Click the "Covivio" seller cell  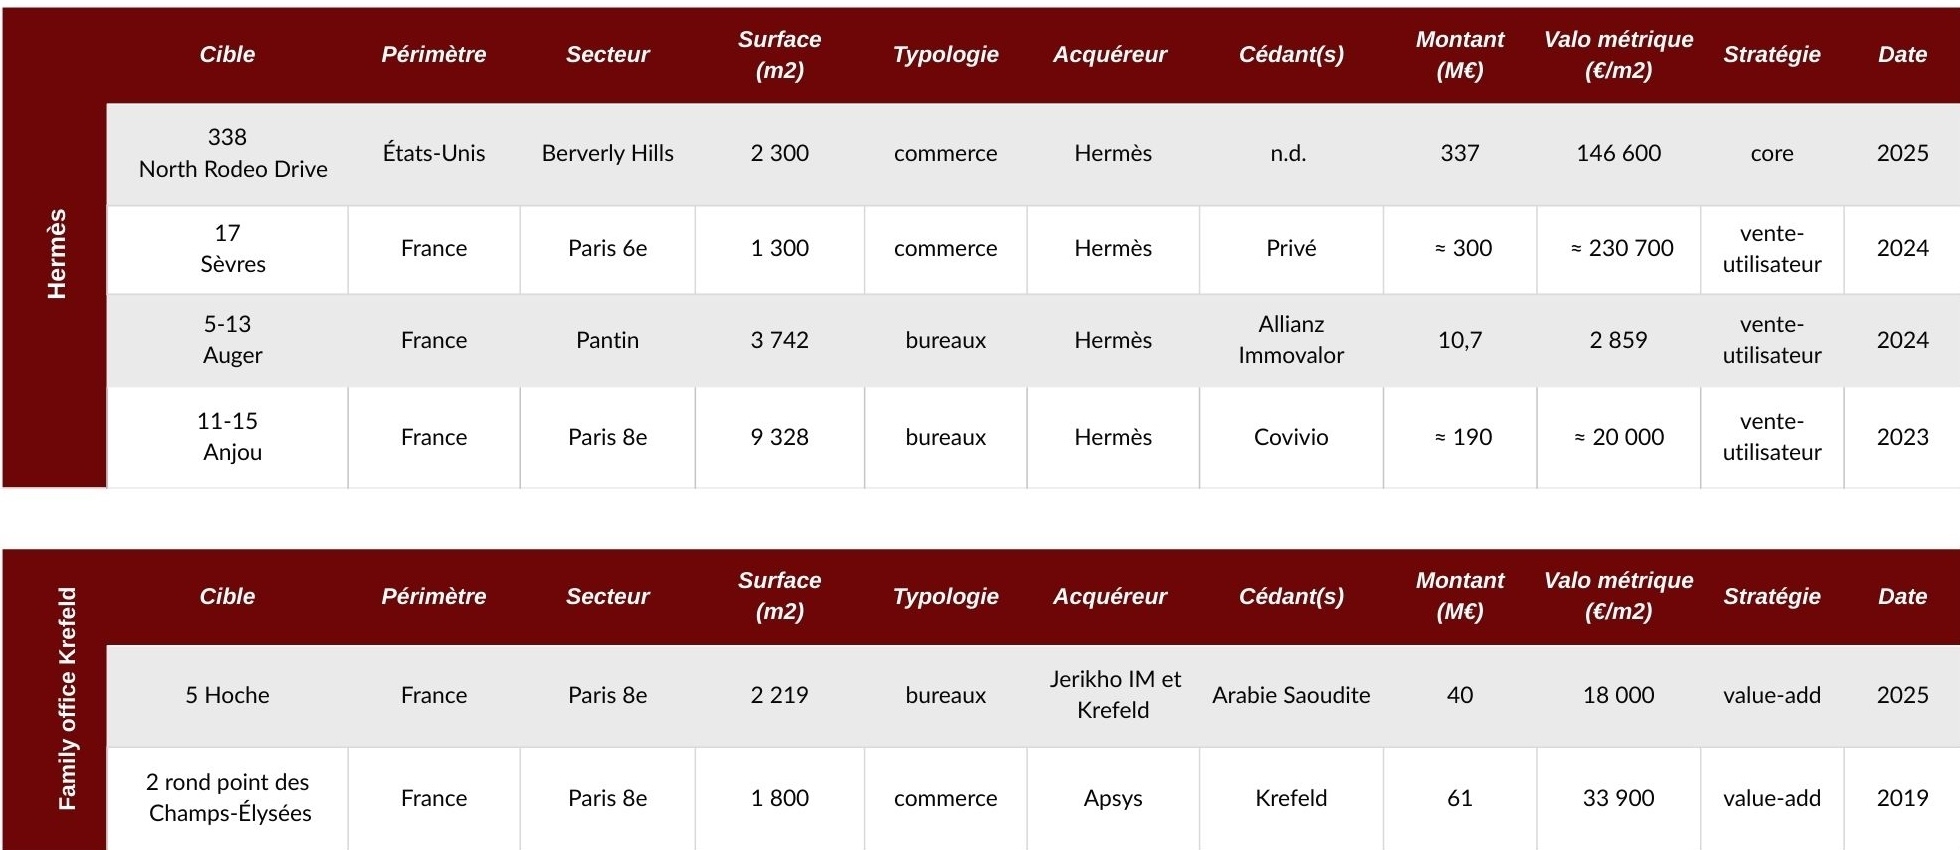point(1290,437)
